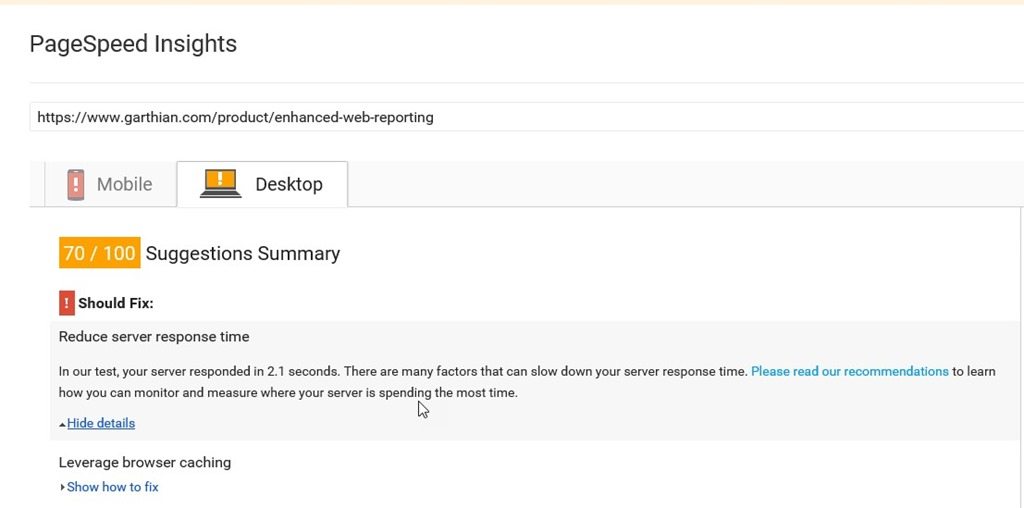Click the red phone icon in Mobile tab
The width and height of the screenshot is (1024, 508).
pyautogui.click(x=76, y=184)
